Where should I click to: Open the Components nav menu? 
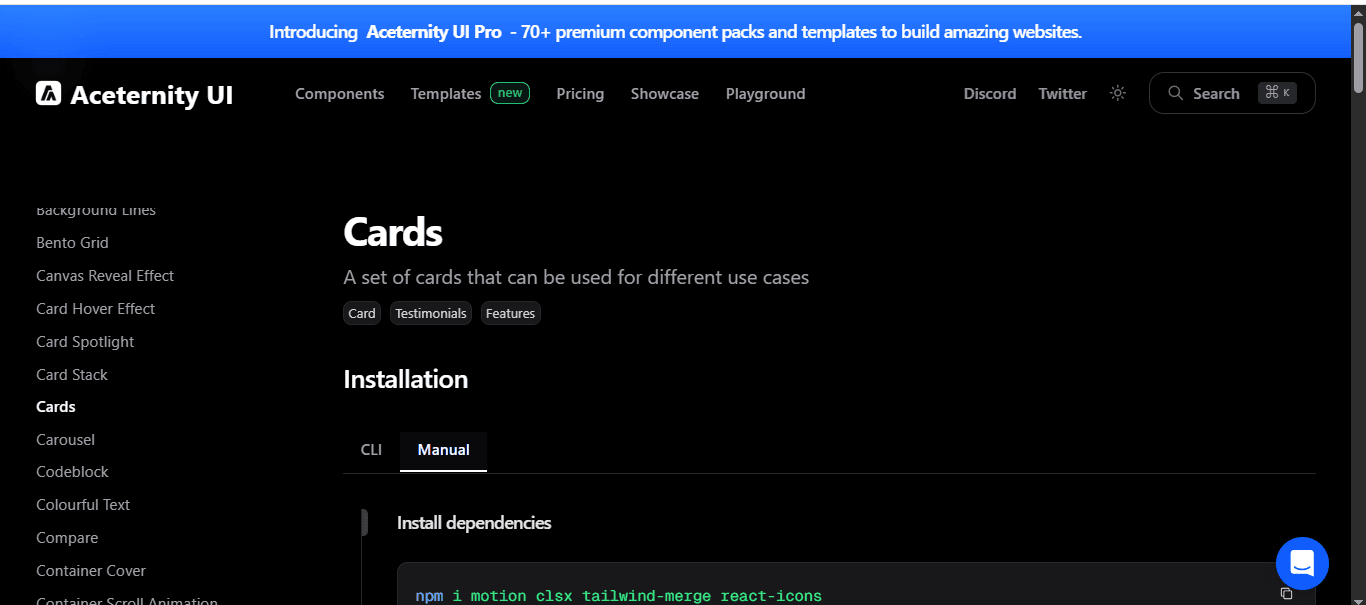(x=339, y=94)
